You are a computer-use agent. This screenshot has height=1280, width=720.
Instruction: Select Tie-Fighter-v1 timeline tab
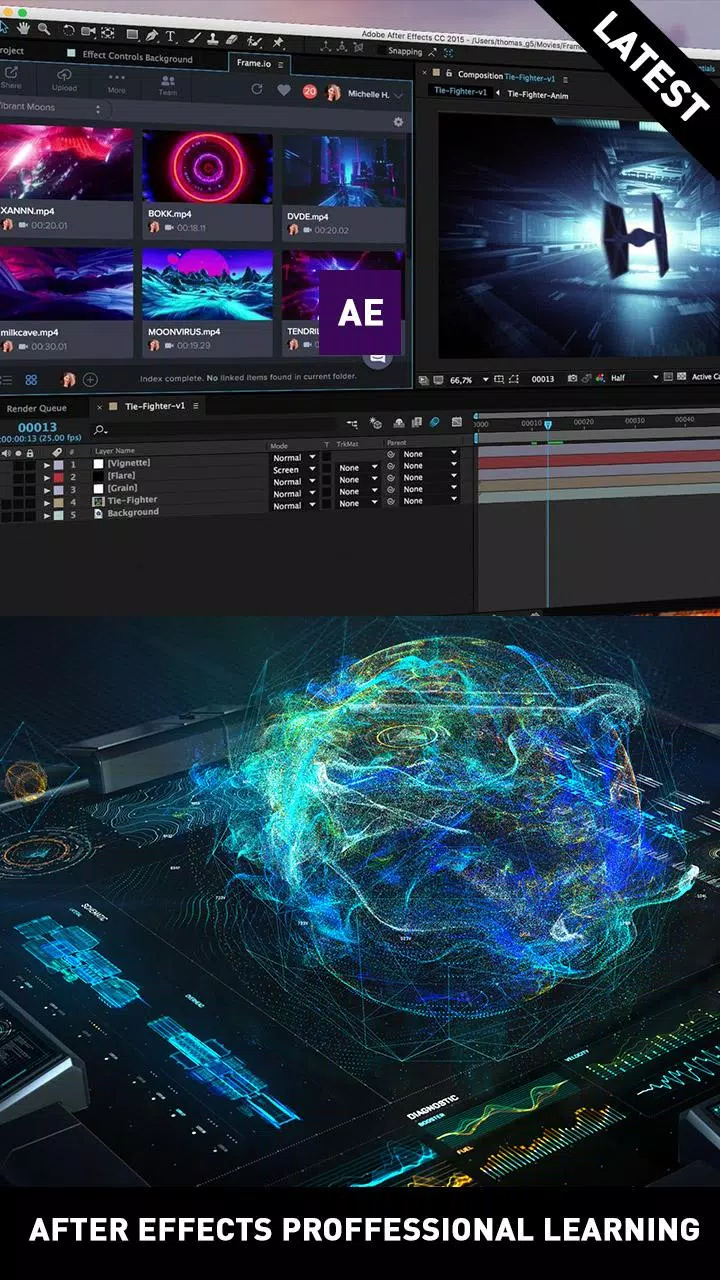tap(153, 406)
